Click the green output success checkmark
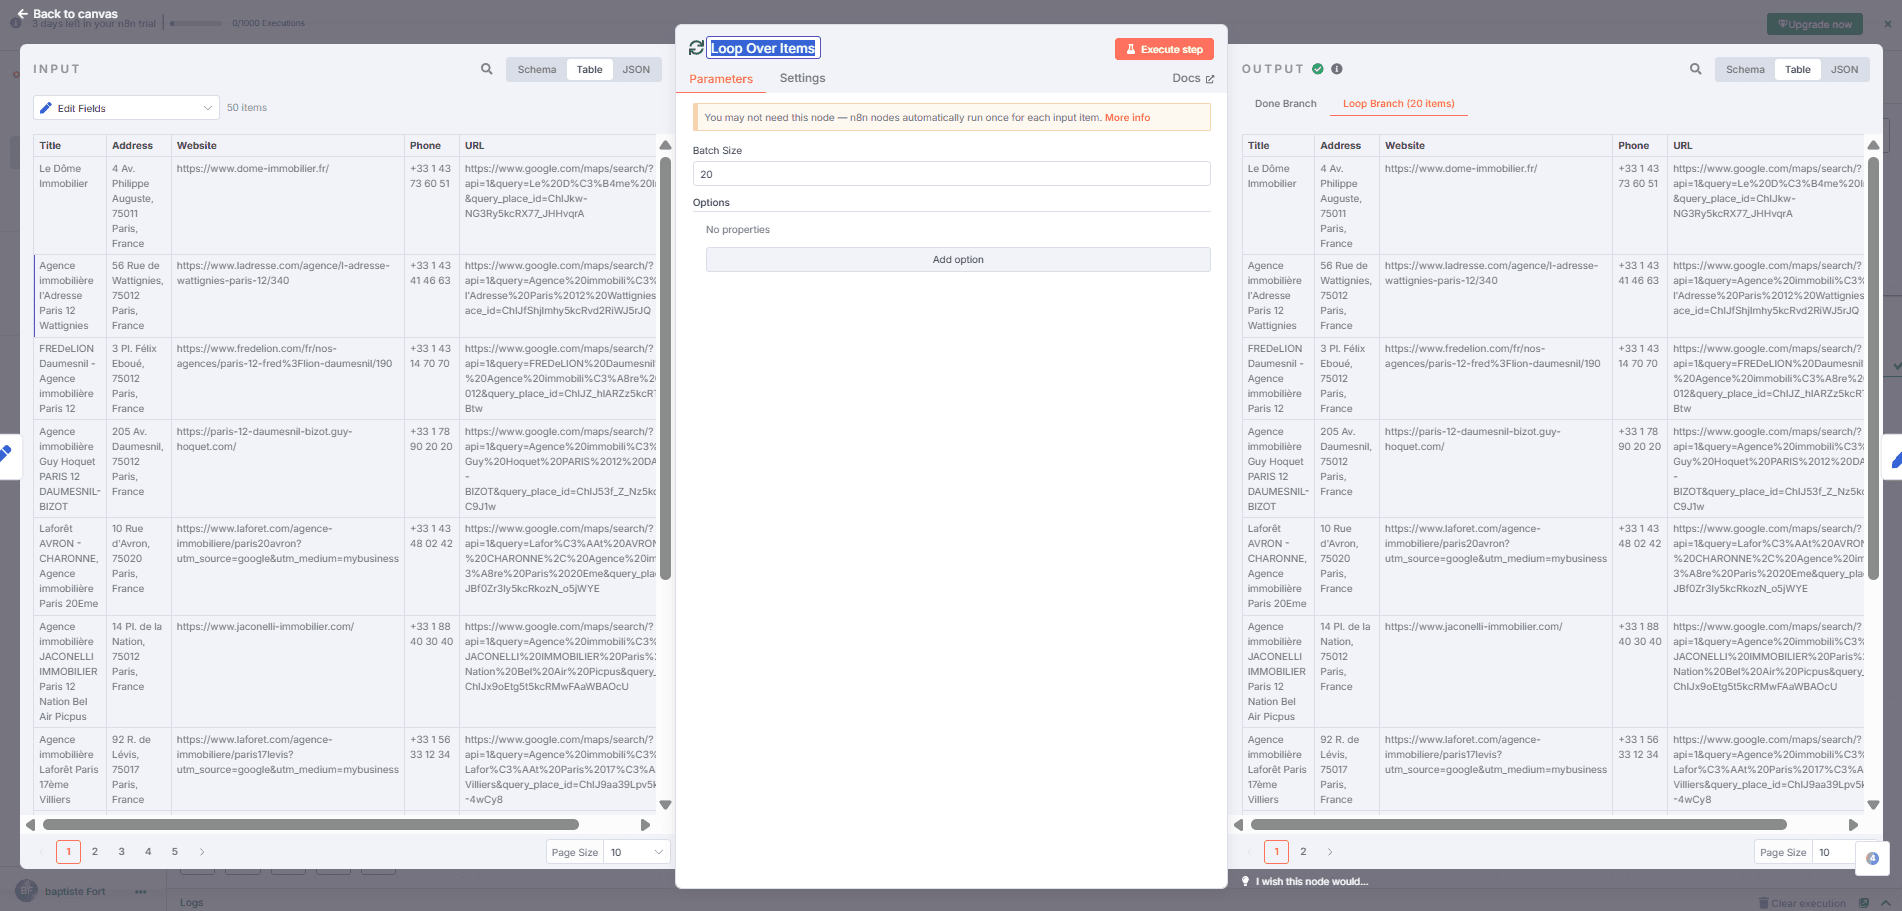 (x=1318, y=69)
